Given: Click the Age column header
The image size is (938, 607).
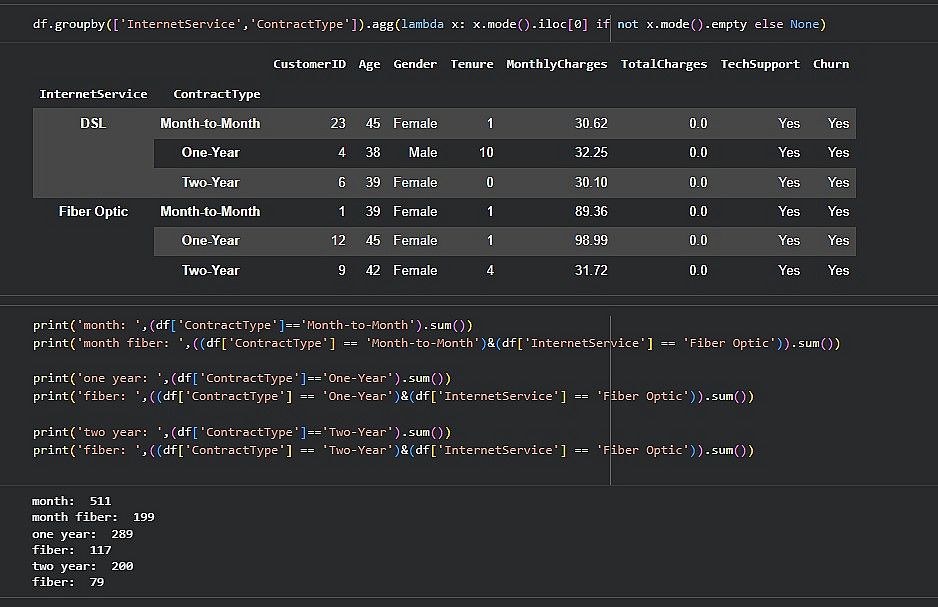Looking at the screenshot, I should [369, 64].
